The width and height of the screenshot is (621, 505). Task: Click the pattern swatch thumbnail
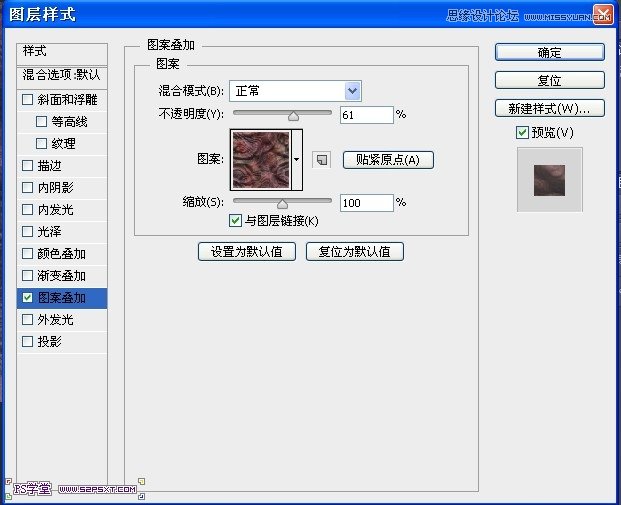261,160
